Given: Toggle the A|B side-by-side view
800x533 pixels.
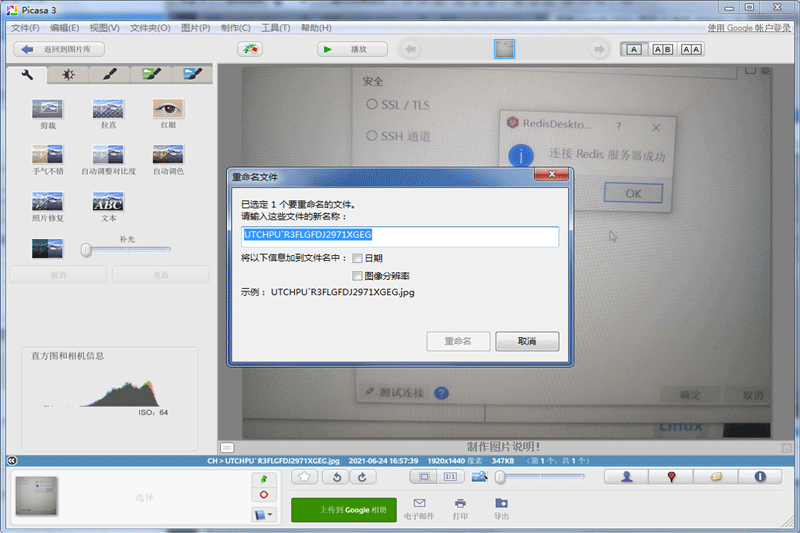Looking at the screenshot, I should tap(662, 49).
